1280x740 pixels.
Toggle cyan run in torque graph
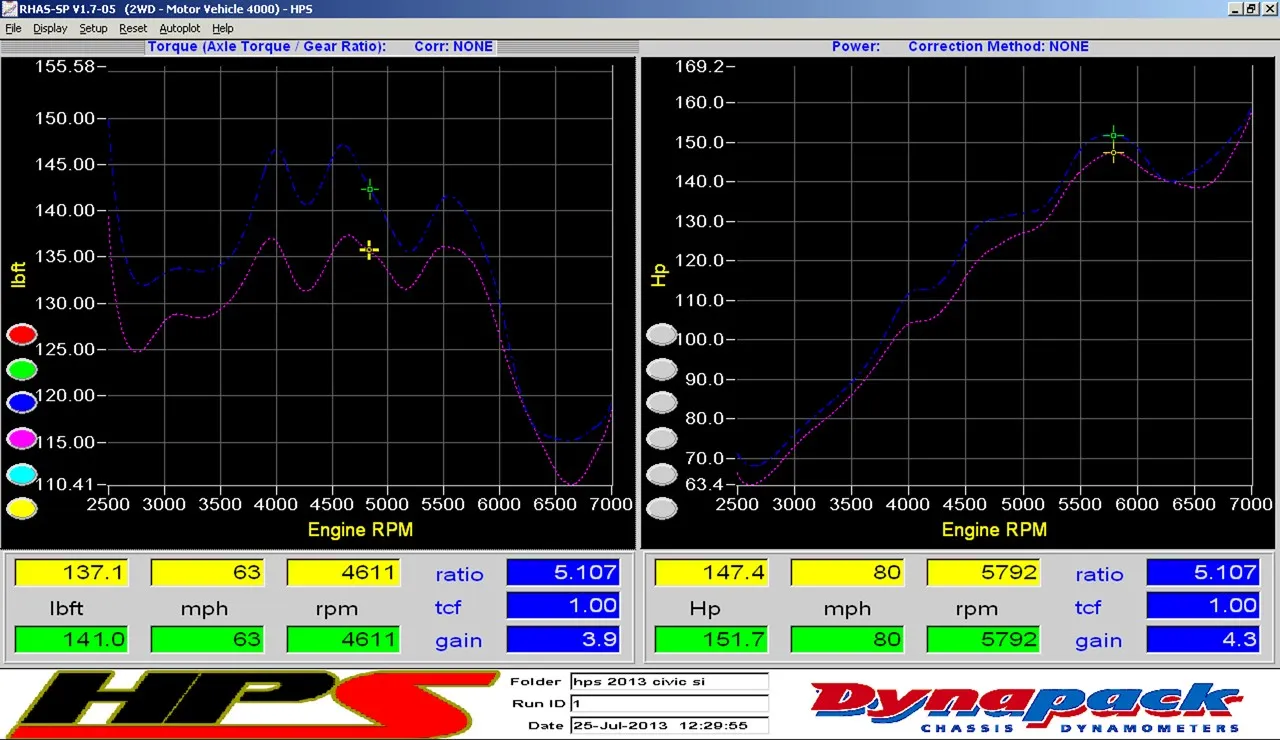click(x=22, y=474)
